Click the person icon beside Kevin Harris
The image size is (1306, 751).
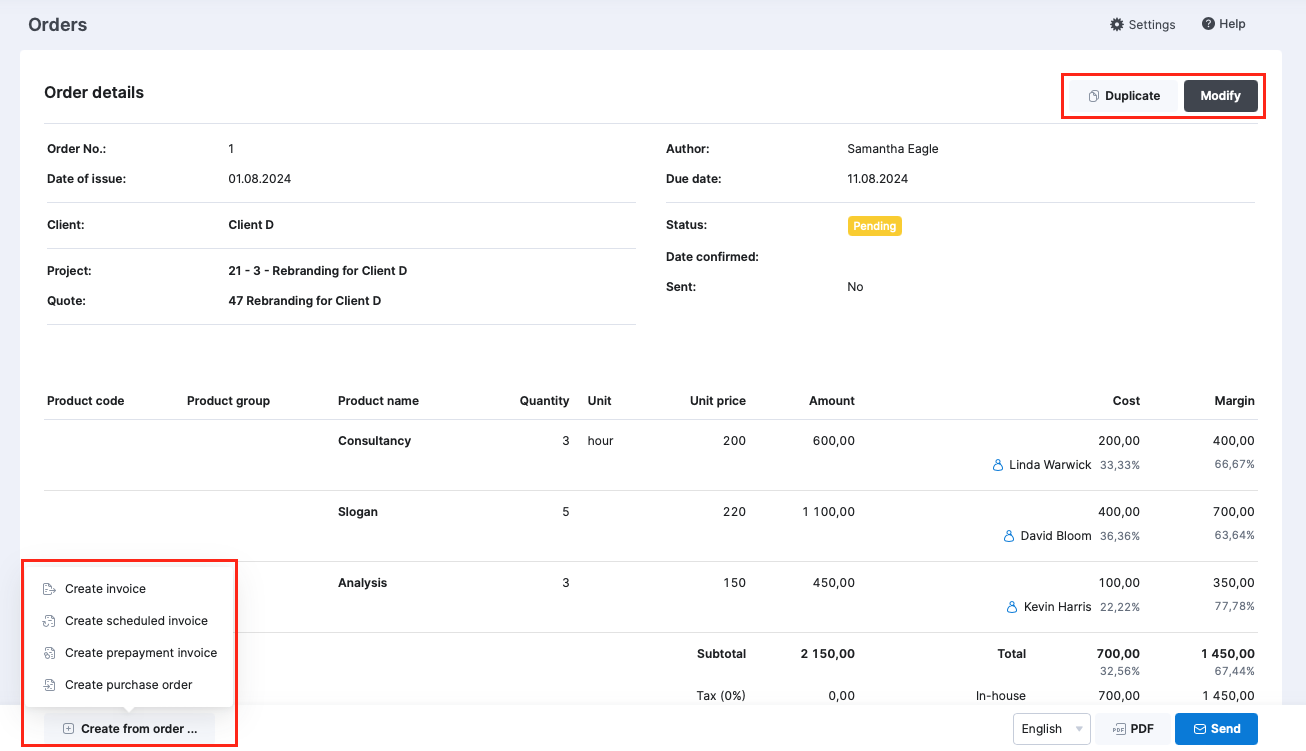[1012, 607]
